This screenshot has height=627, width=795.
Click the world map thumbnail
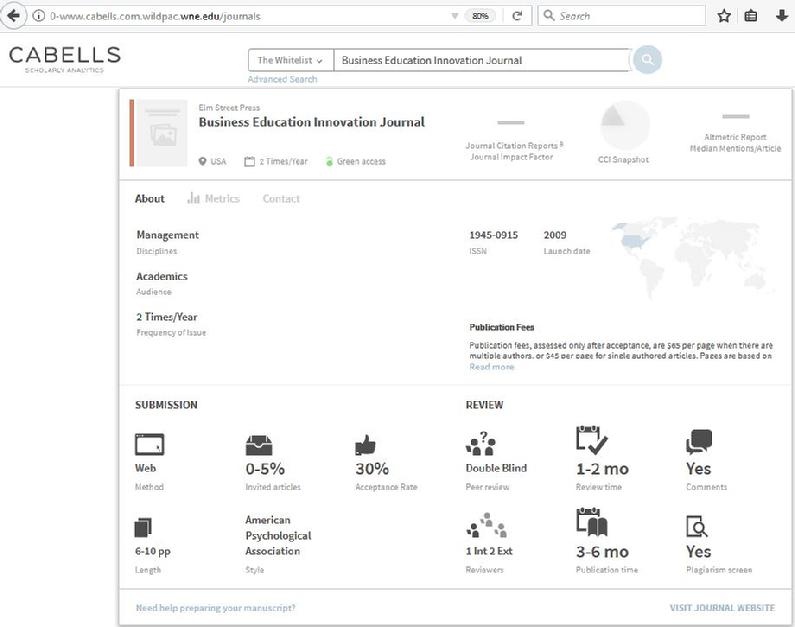[694, 257]
